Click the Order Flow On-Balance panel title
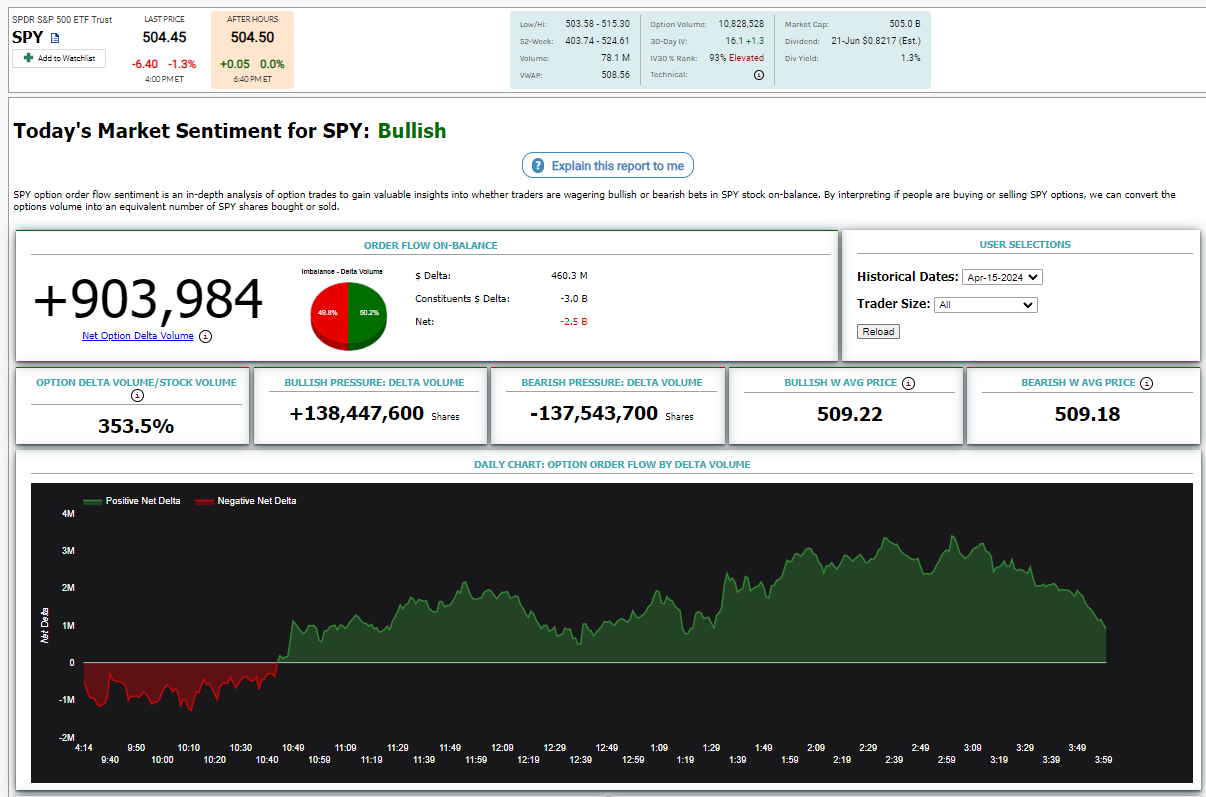This screenshot has width=1206, height=797. [x=431, y=245]
